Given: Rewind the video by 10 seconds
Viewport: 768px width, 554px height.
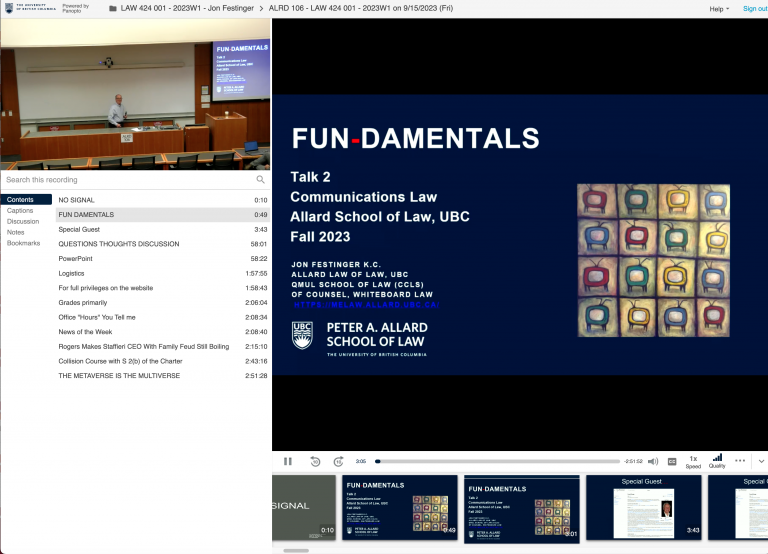Looking at the screenshot, I should pos(315,461).
